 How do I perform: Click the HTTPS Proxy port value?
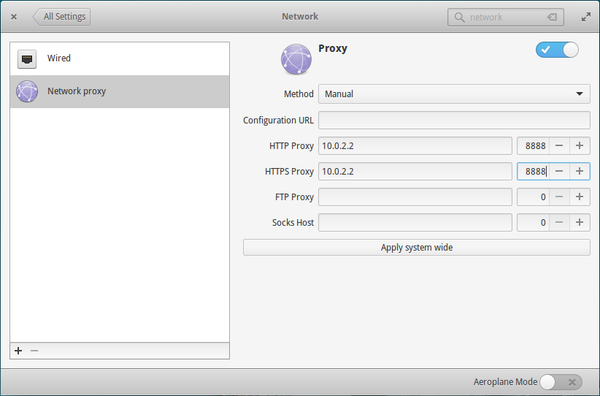(x=534, y=171)
